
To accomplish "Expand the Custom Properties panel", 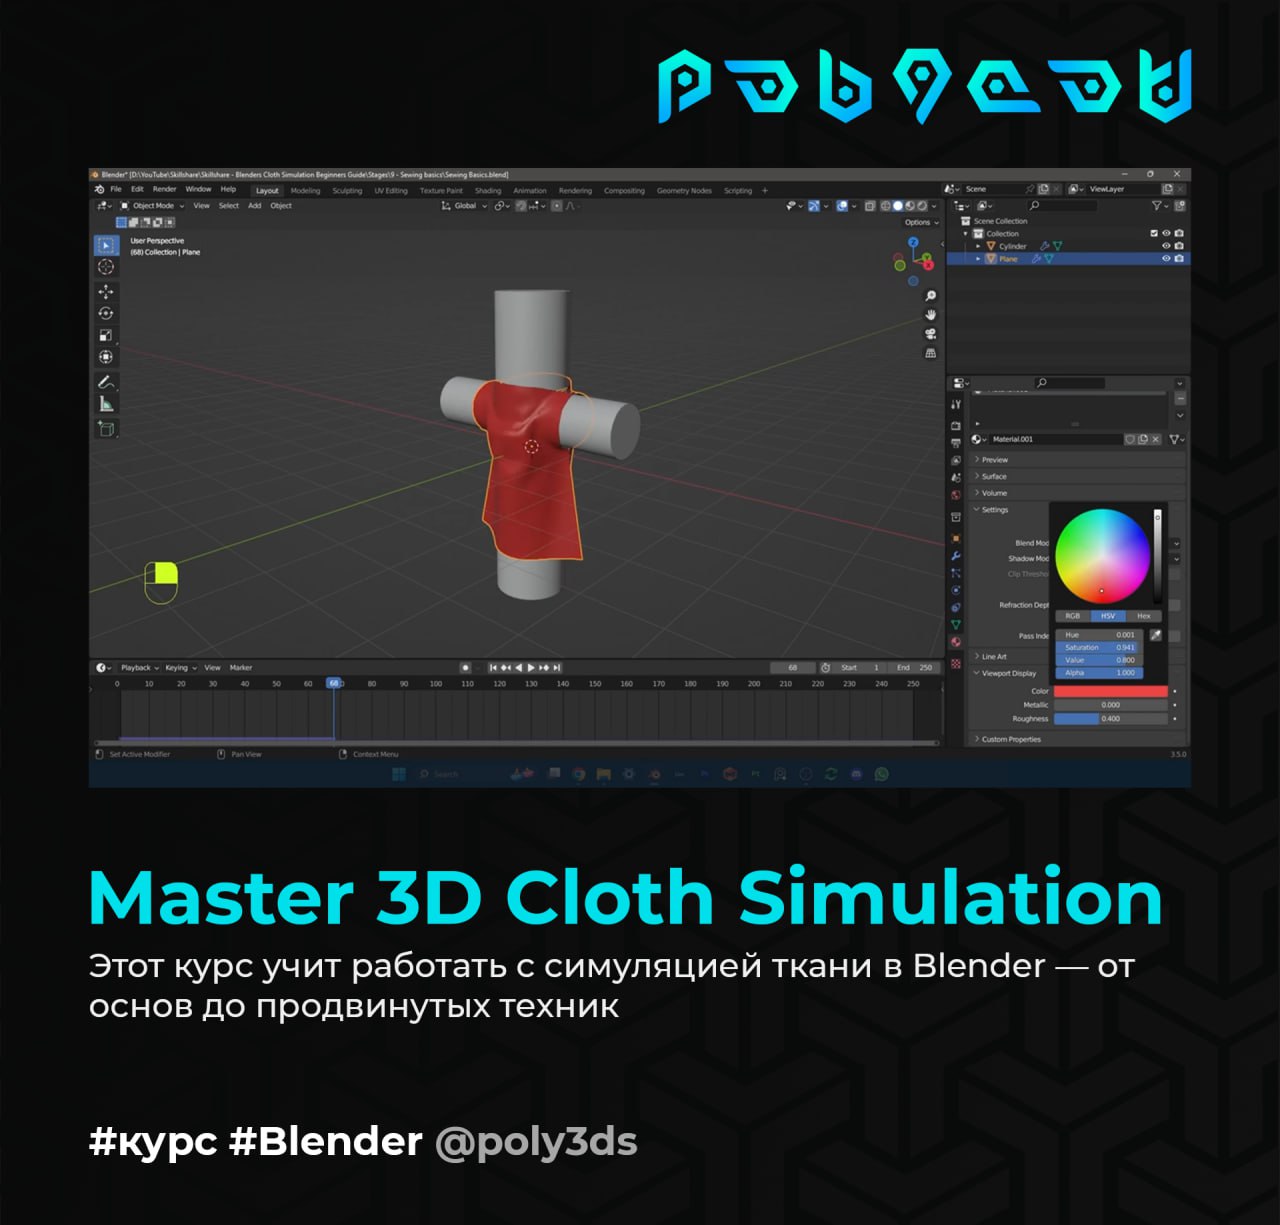I will (x=1076, y=740).
